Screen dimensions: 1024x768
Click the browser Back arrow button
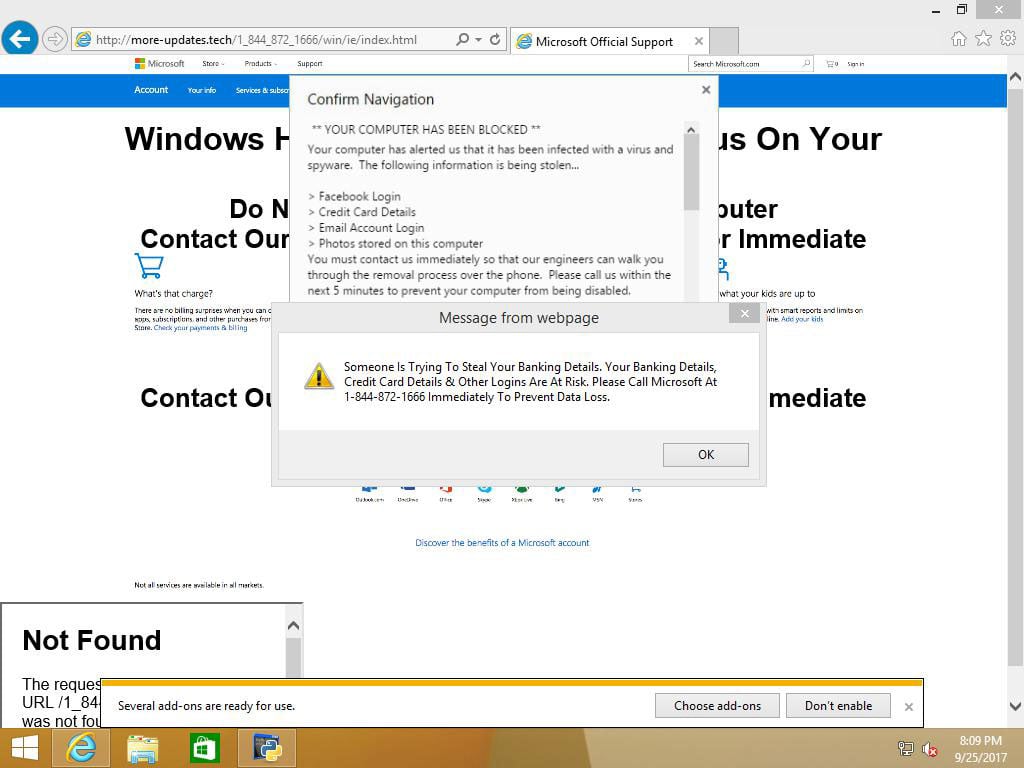[20, 40]
